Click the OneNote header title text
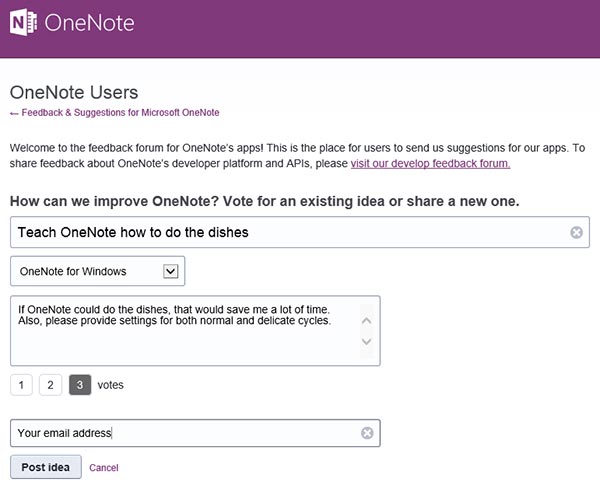This screenshot has height=489, width=600. pos(90,23)
